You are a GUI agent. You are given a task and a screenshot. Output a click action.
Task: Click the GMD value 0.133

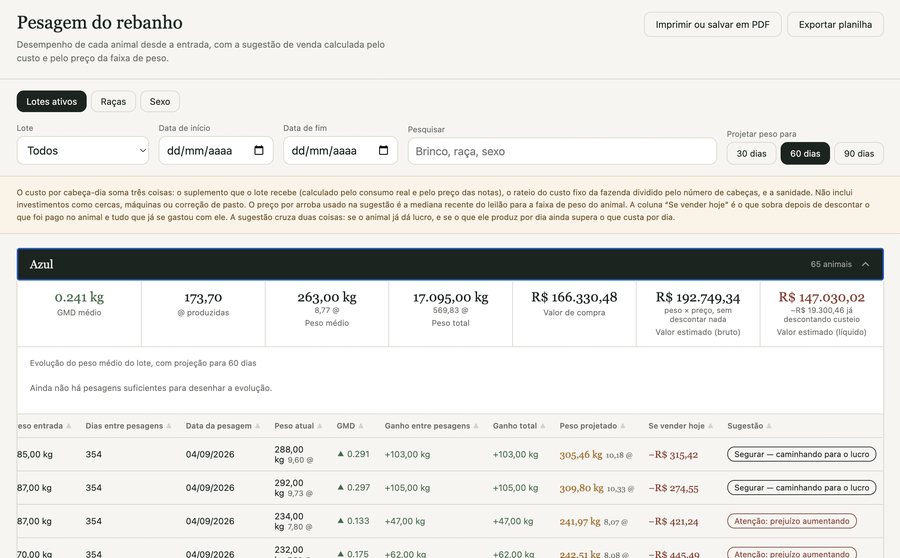click(358, 521)
